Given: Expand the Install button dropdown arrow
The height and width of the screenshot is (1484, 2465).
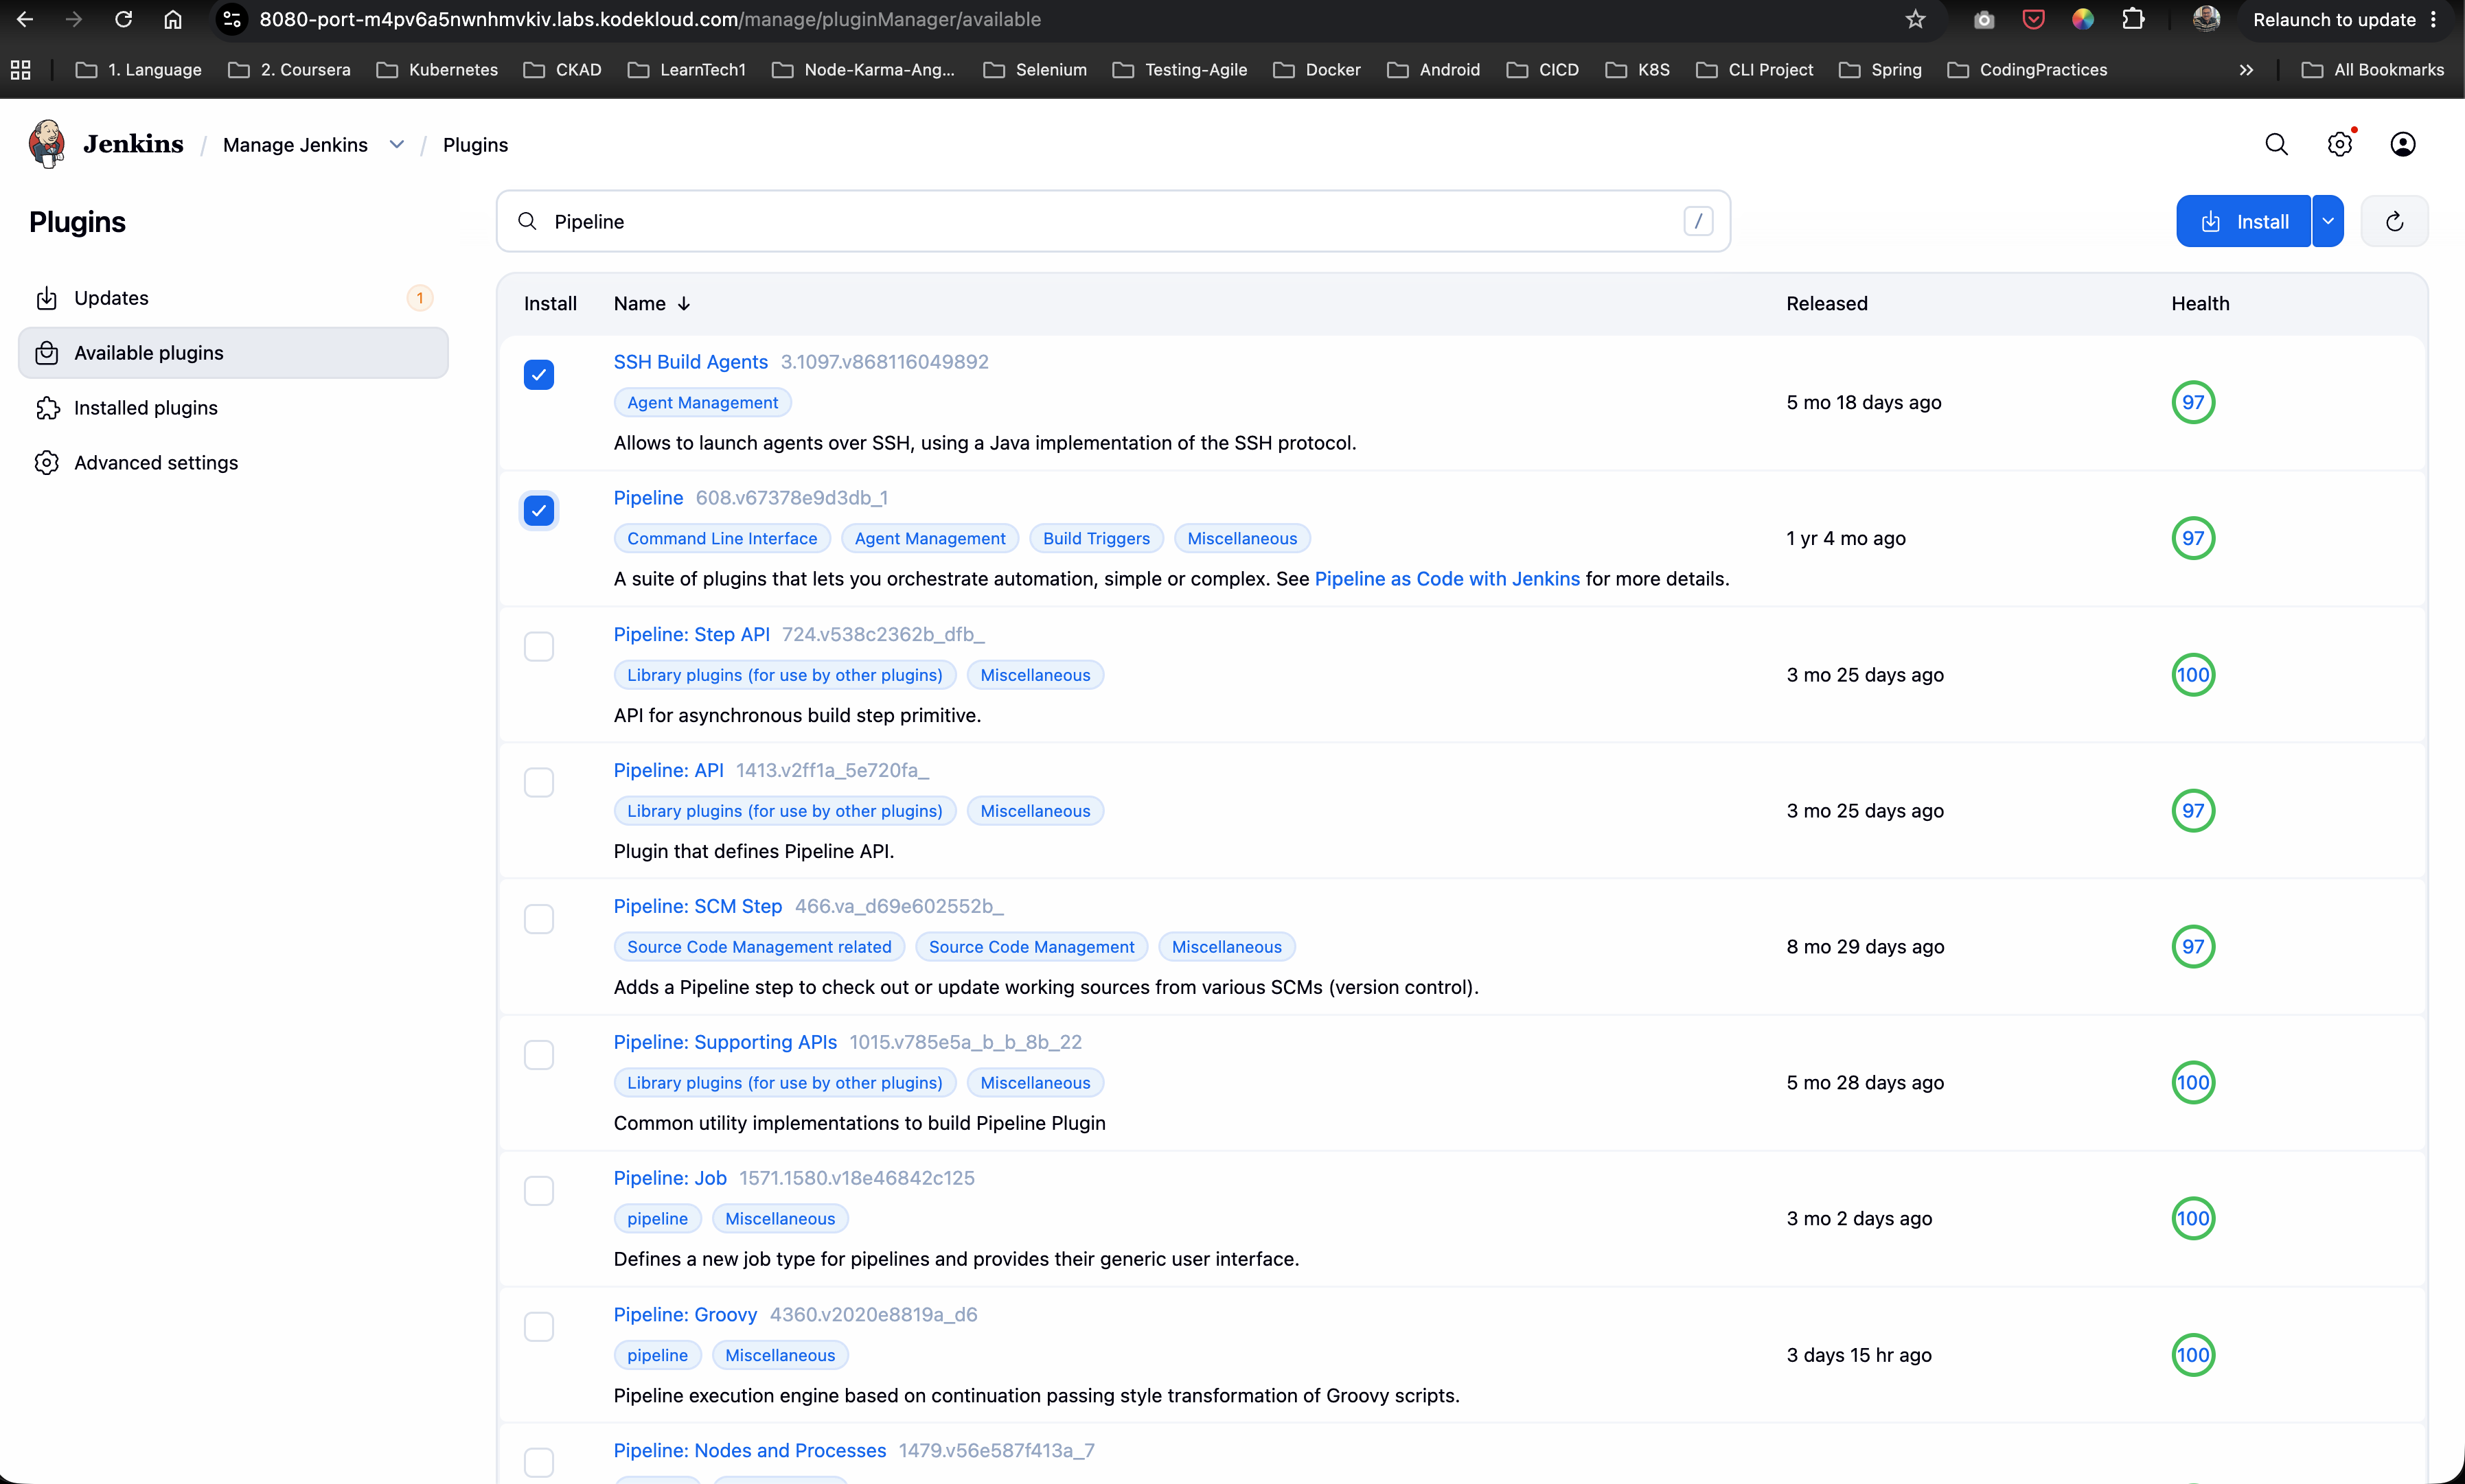Looking at the screenshot, I should point(2328,221).
